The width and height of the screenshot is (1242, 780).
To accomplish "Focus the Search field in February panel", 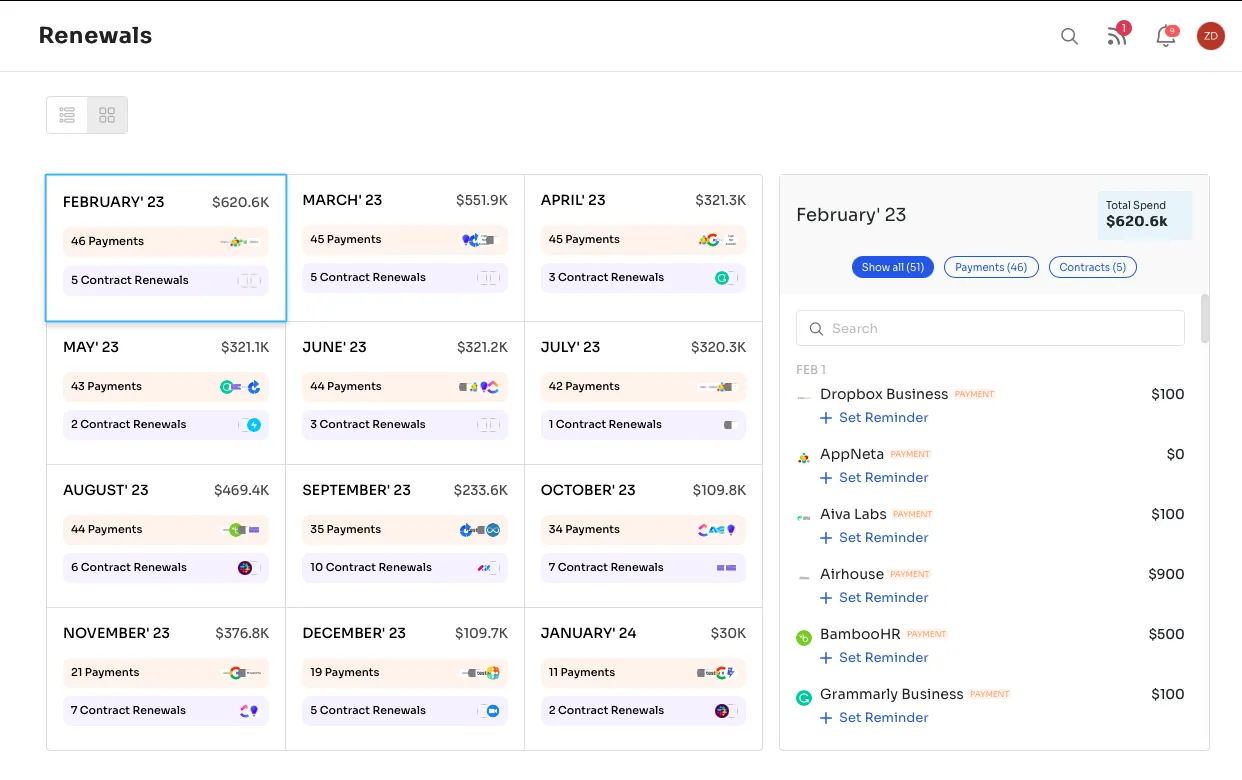I will click(990, 328).
